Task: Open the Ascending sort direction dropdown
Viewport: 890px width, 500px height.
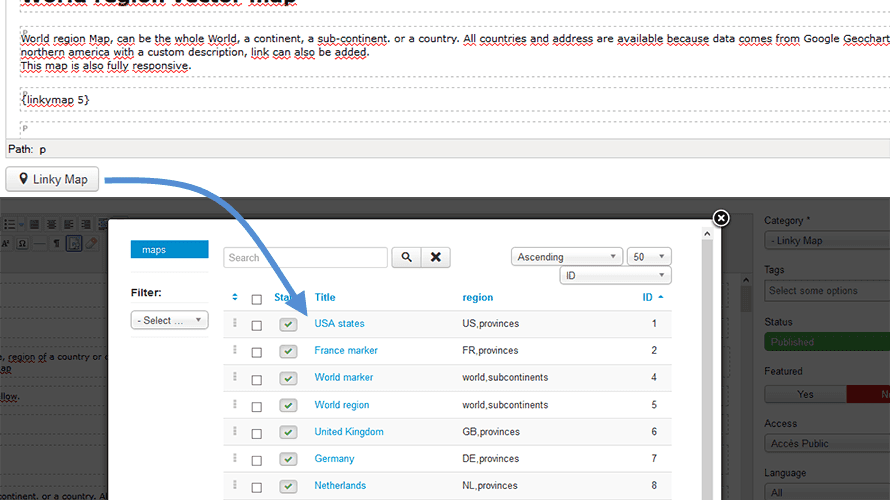Action: (x=567, y=257)
